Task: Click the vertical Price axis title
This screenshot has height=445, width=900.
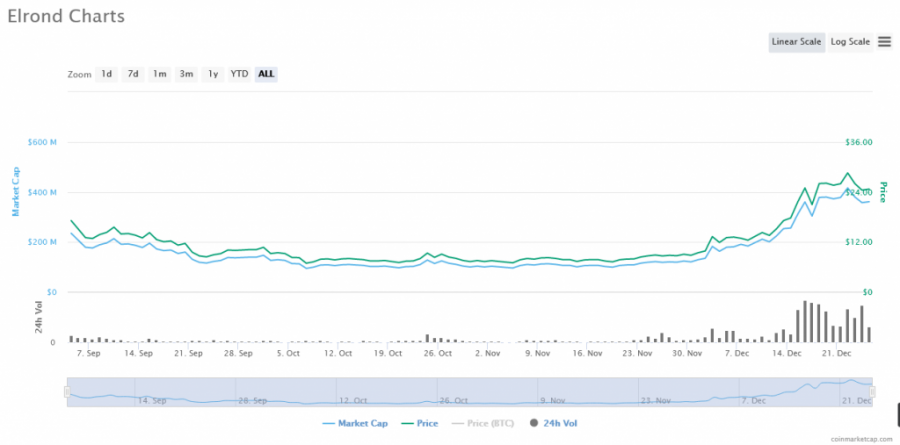Action: point(884,192)
